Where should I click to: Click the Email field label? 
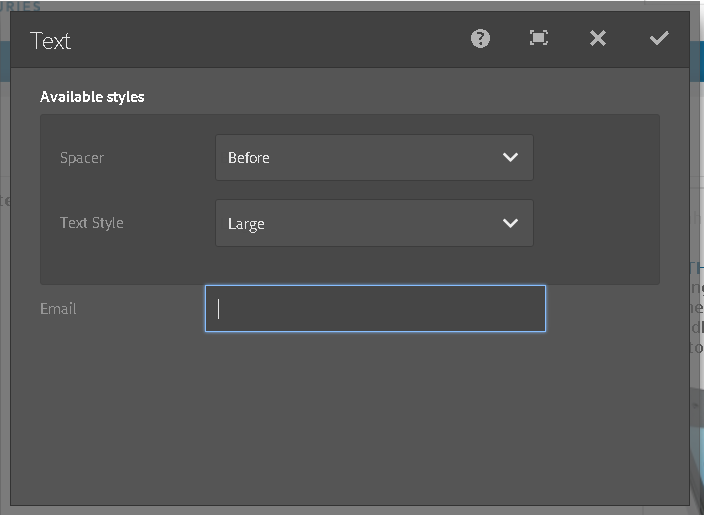point(58,309)
